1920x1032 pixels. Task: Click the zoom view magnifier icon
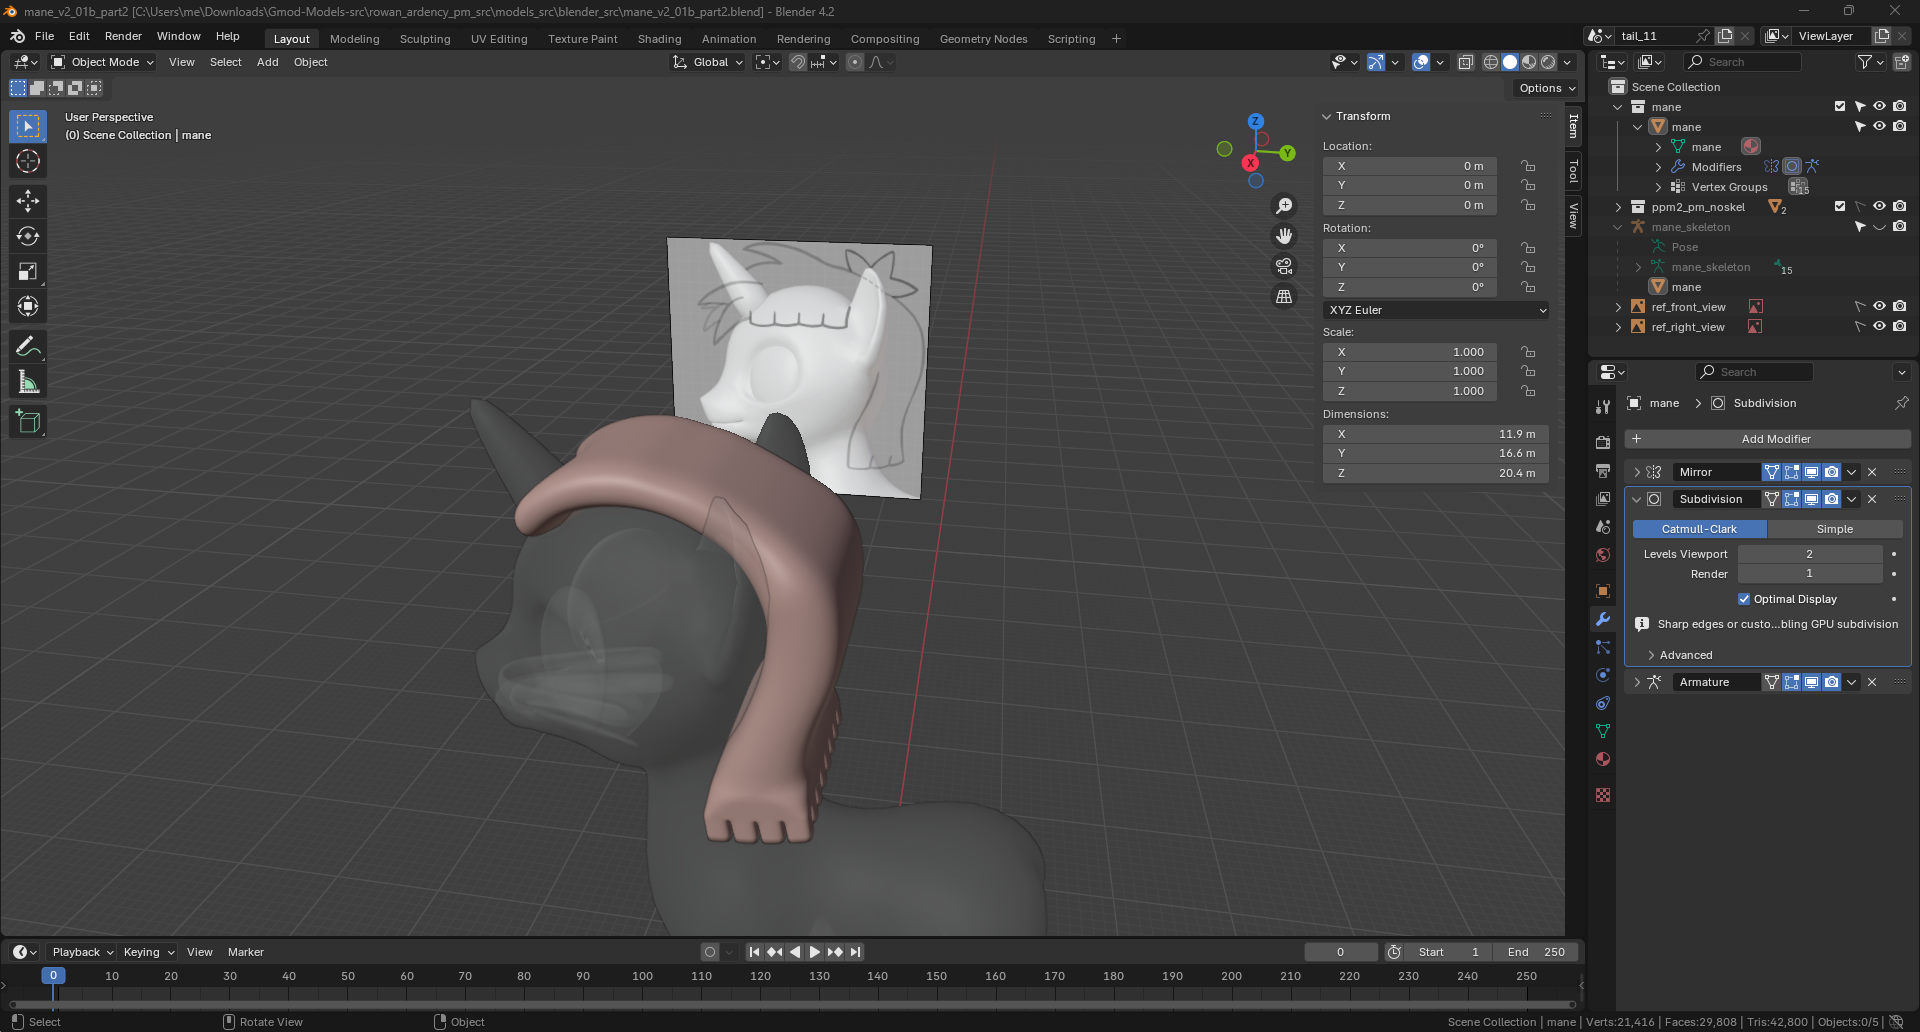pos(1284,206)
